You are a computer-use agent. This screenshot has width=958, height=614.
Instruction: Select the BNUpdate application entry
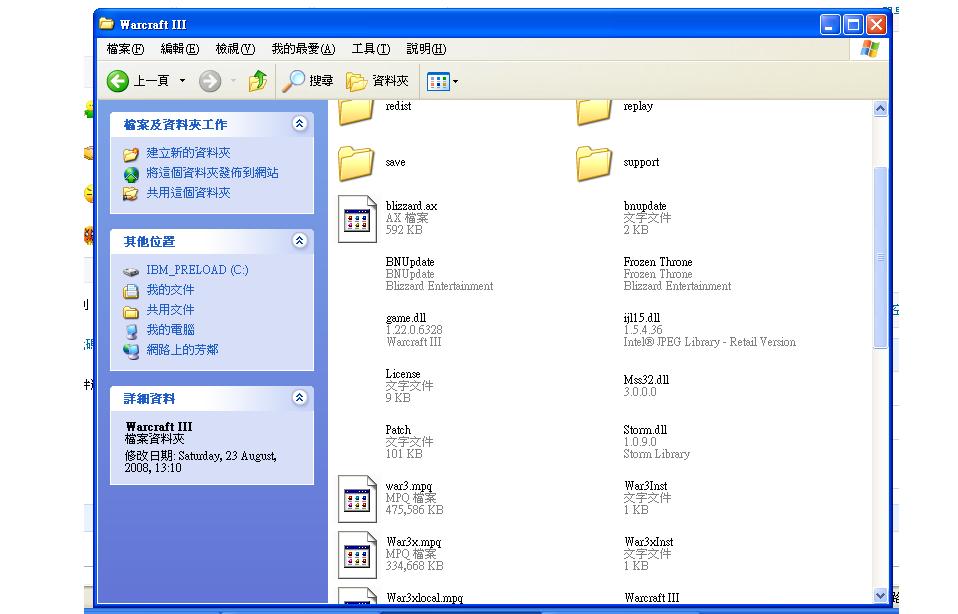point(439,274)
